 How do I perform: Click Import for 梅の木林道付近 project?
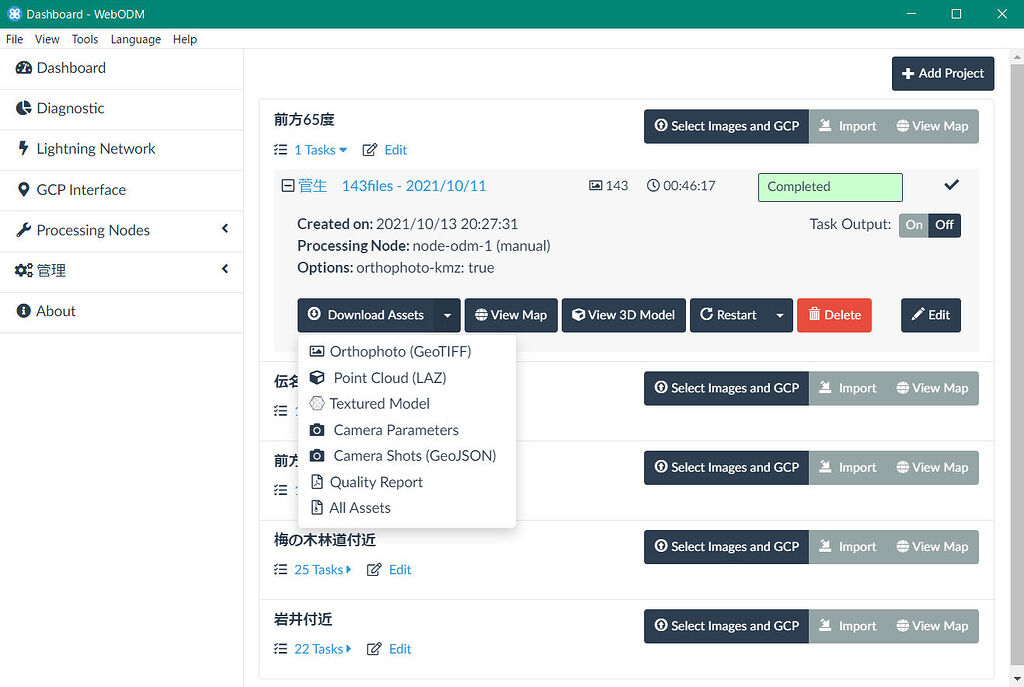(x=848, y=547)
